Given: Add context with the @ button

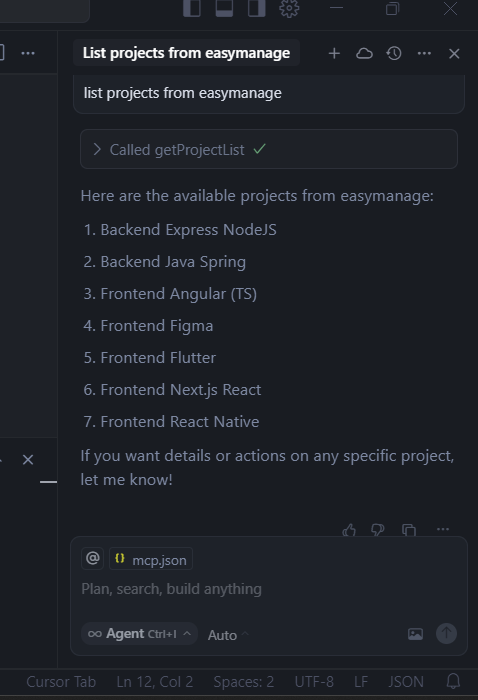Looking at the screenshot, I should click(x=92, y=558).
